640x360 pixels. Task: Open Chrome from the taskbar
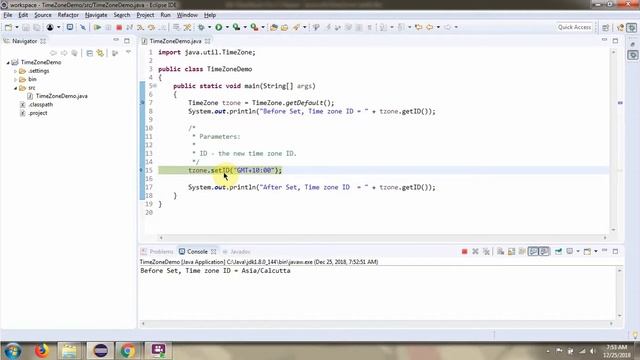[x=128, y=350]
